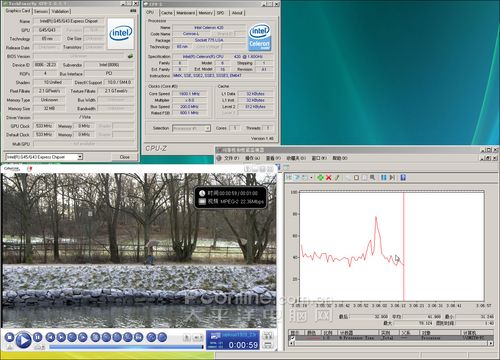Update data with the step-forward toolbar icon
The width and height of the screenshot is (500, 360).
point(392,178)
